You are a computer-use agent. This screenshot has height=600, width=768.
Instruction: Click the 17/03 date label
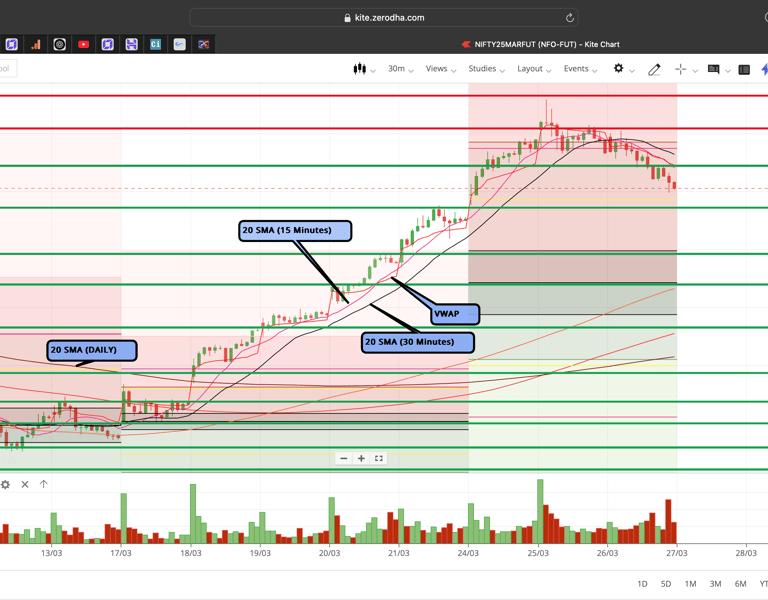(x=120, y=553)
